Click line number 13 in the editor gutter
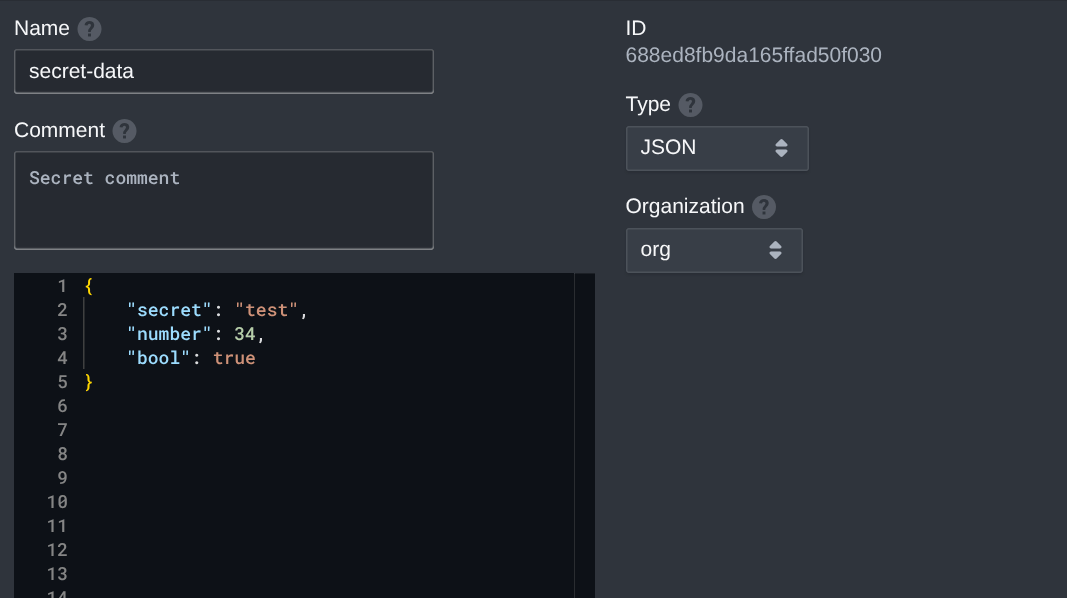Viewport: 1067px width, 598px height. [57, 574]
